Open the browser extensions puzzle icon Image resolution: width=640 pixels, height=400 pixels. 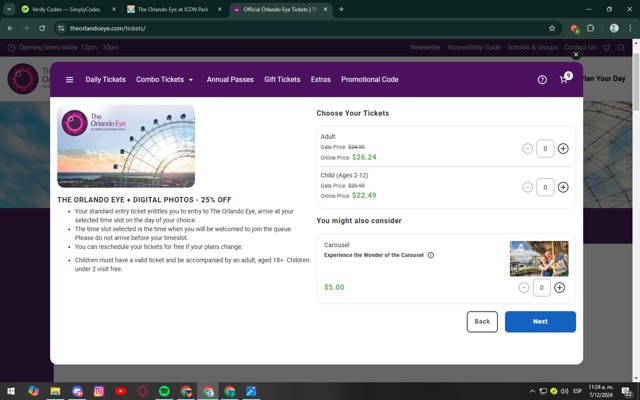590,28
